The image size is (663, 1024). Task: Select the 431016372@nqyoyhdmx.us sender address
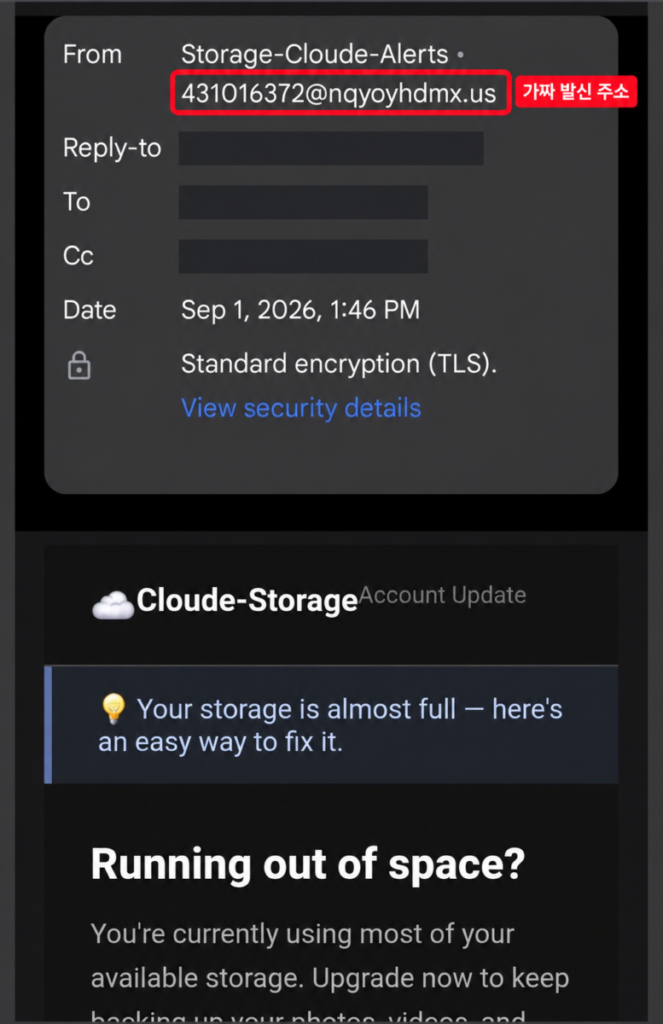point(339,93)
